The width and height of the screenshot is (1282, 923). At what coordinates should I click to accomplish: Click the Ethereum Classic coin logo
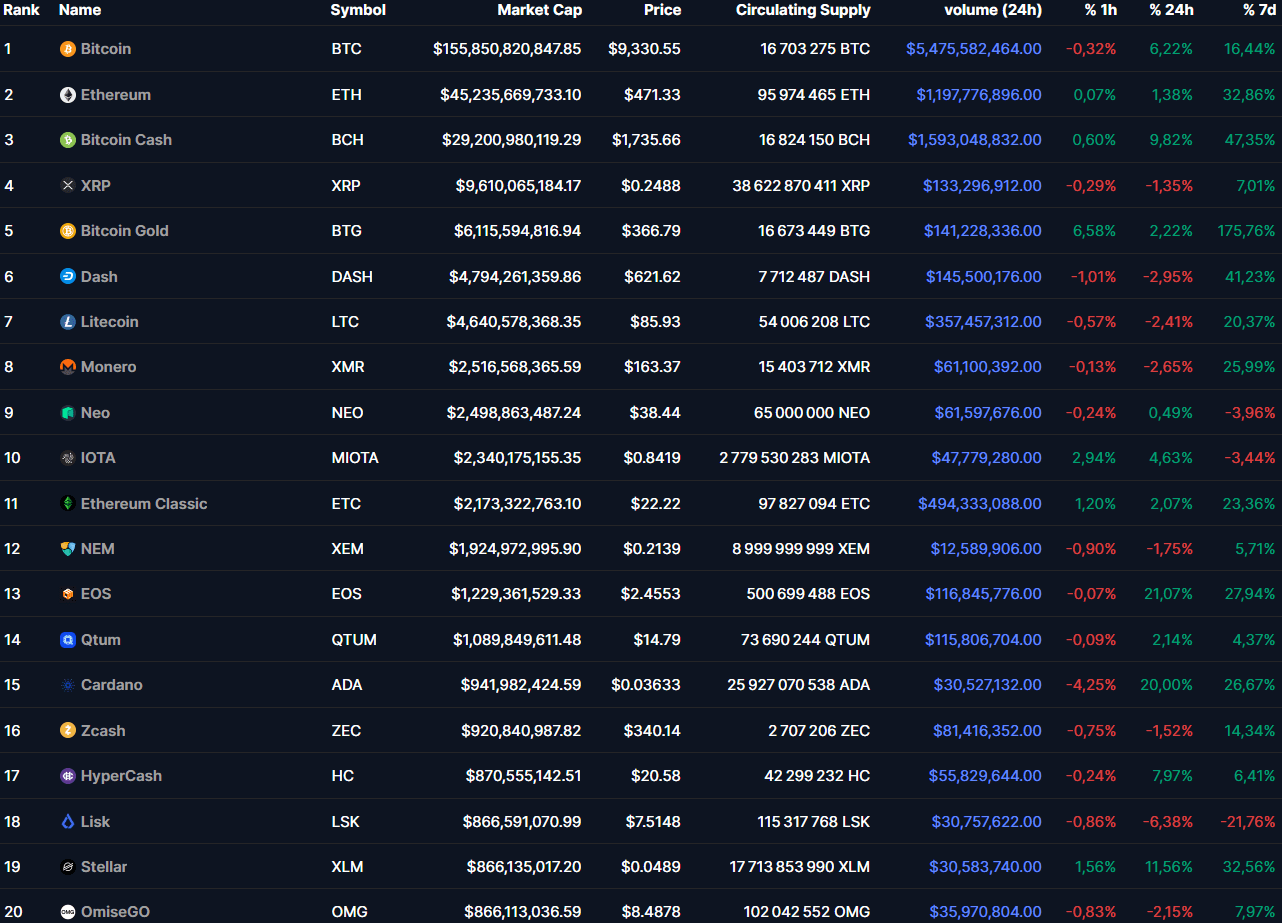(x=68, y=504)
